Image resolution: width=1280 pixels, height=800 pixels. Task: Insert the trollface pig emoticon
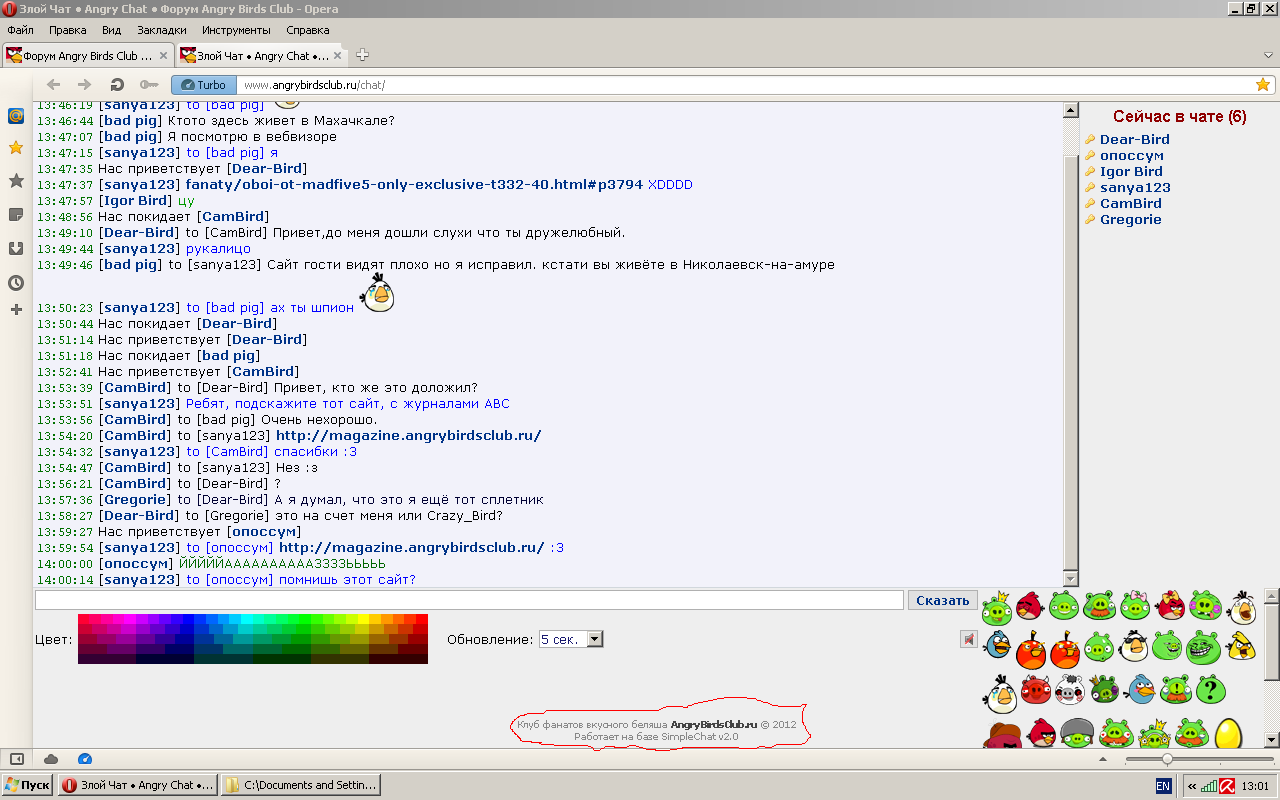point(1203,648)
